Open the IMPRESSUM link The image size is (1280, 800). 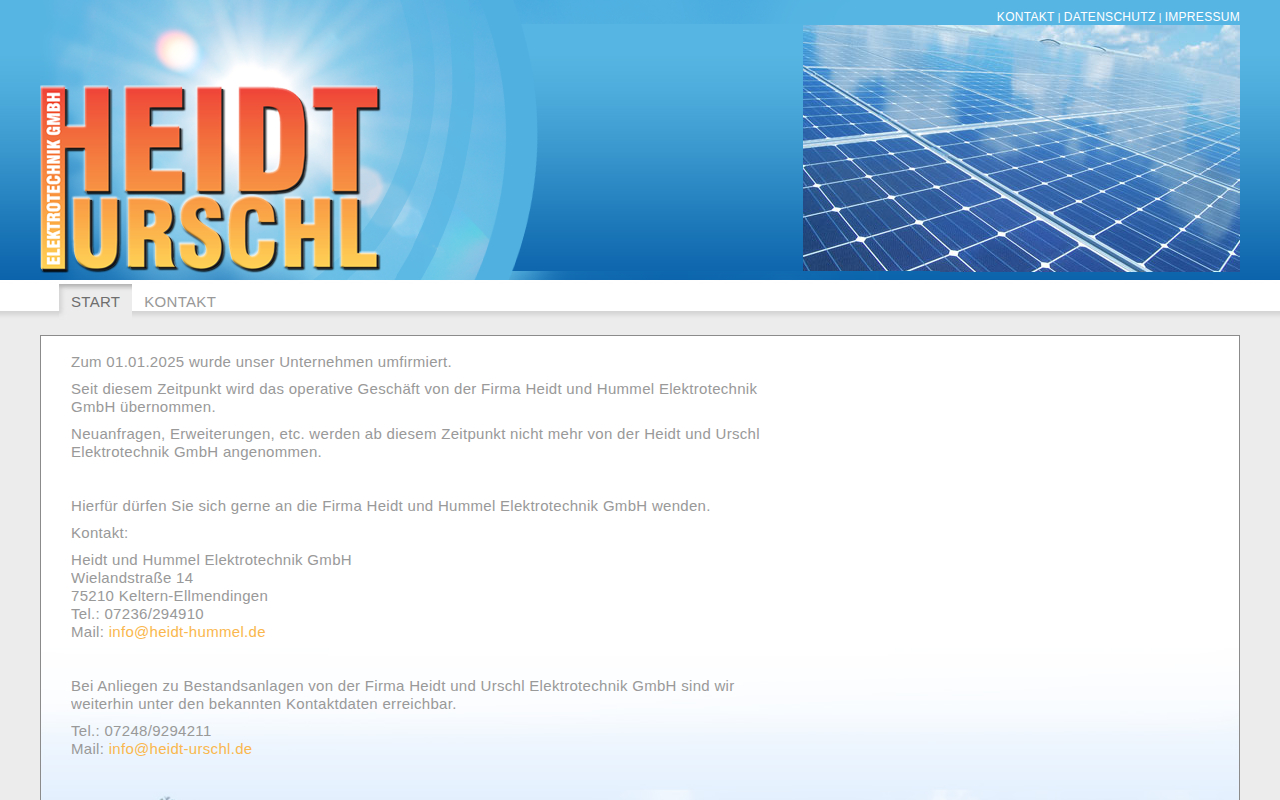[1202, 17]
